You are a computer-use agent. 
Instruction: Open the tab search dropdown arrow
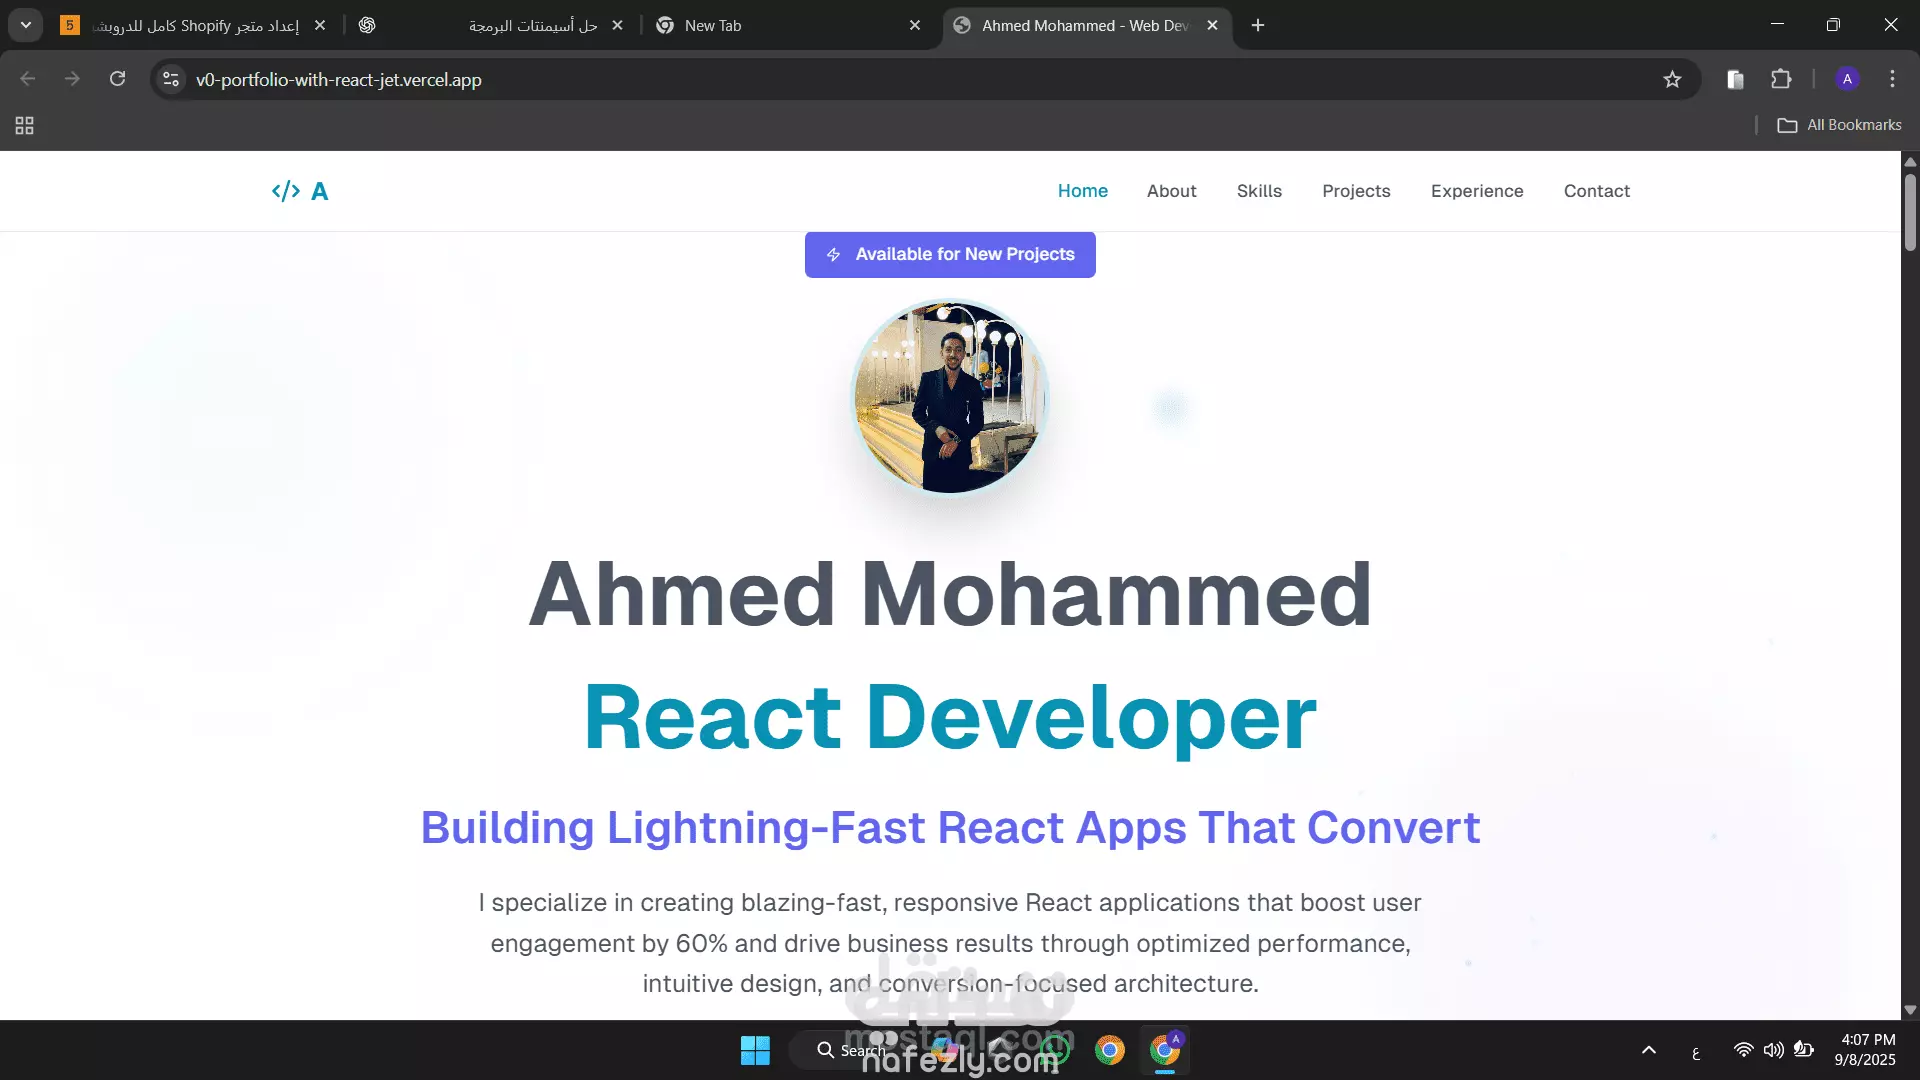click(26, 25)
